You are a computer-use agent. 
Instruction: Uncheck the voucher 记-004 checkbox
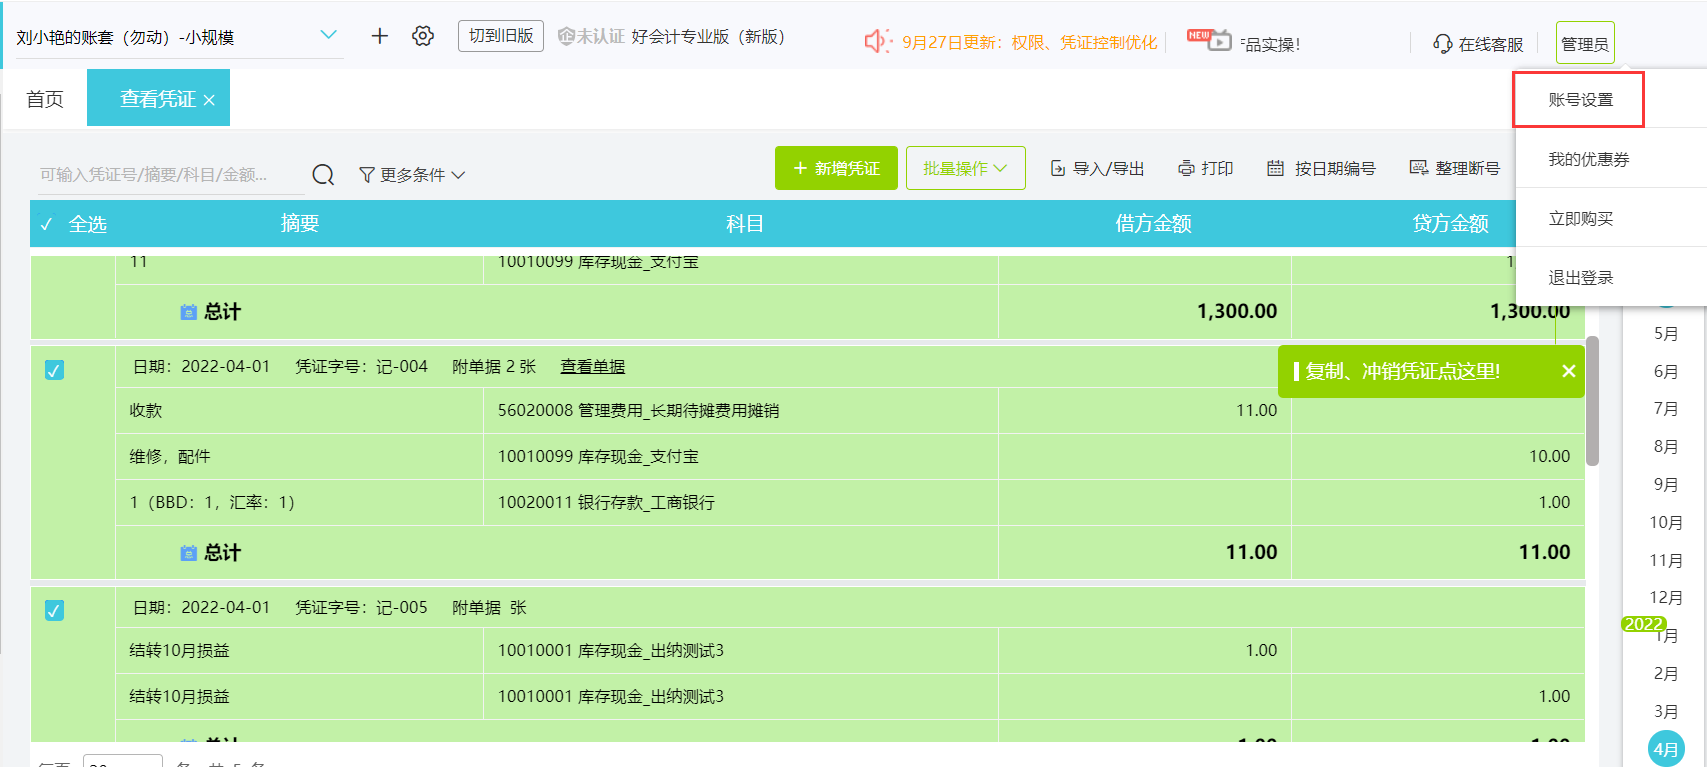55,370
